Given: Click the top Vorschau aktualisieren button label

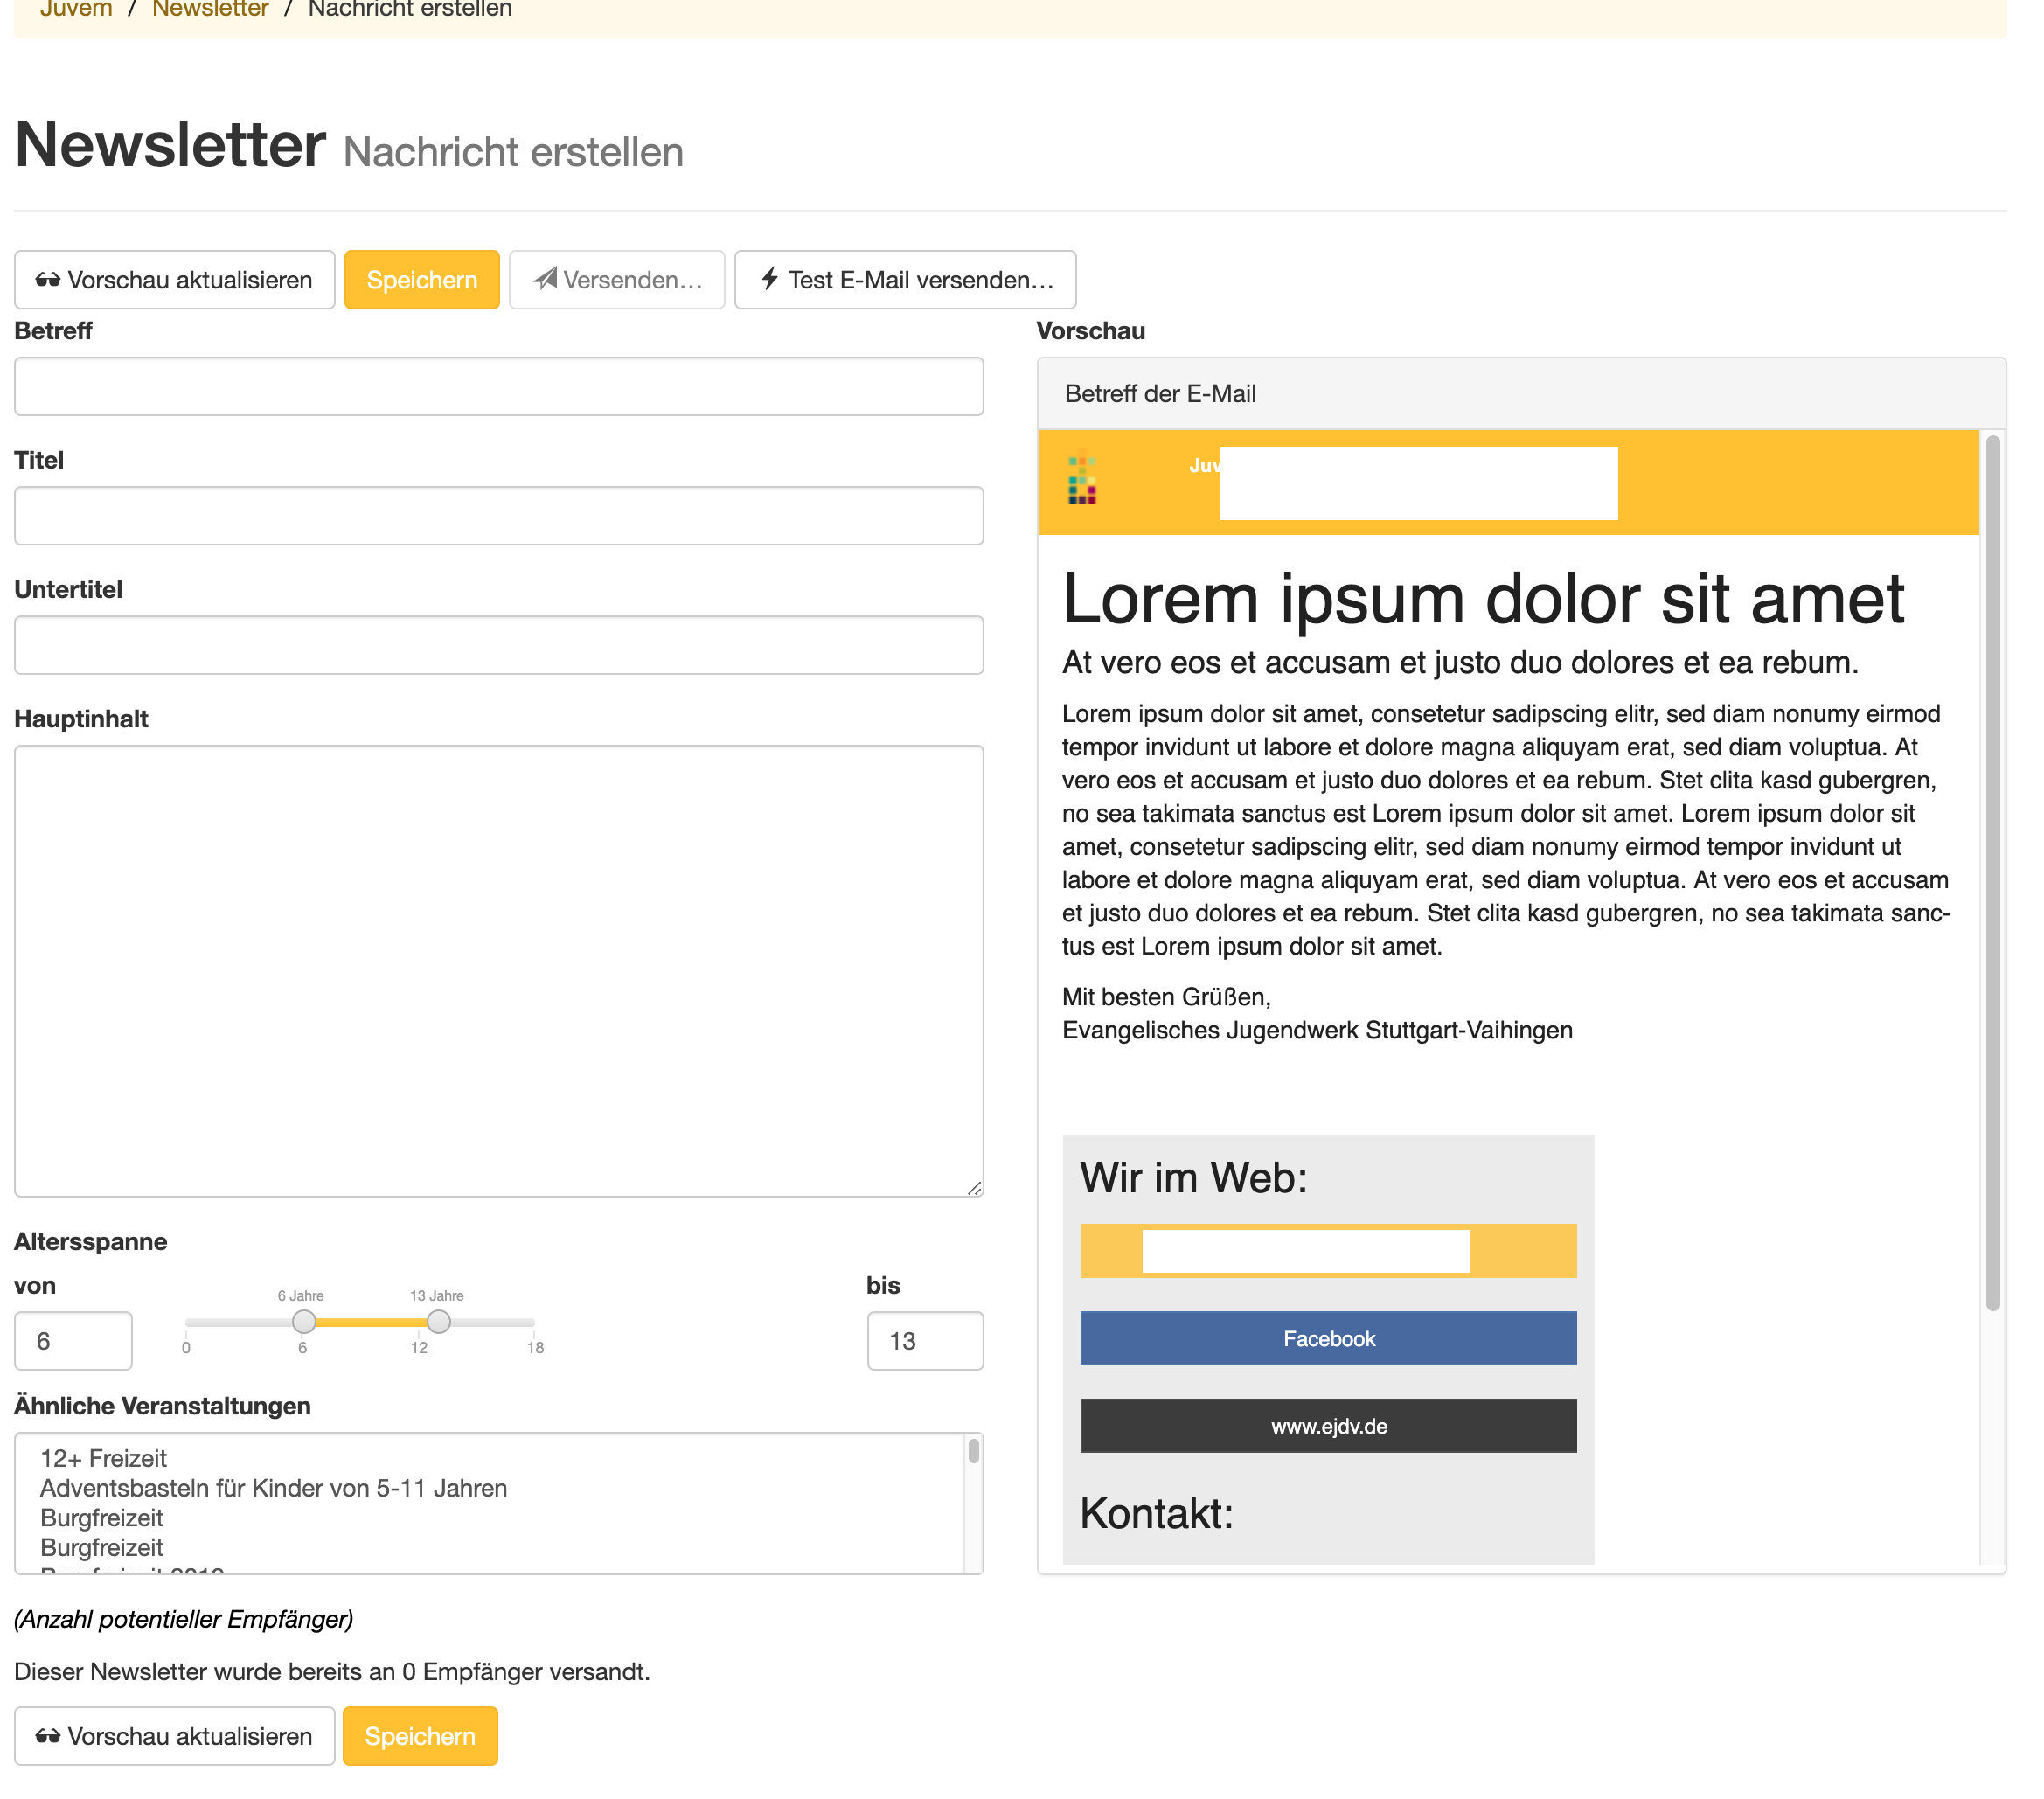Looking at the screenshot, I should [x=190, y=280].
